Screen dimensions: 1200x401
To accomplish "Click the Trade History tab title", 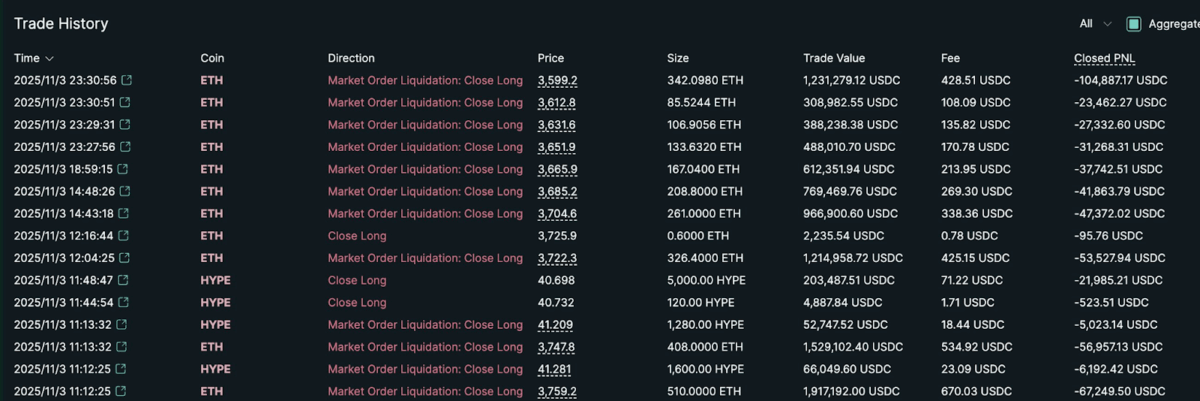I will click(61, 24).
